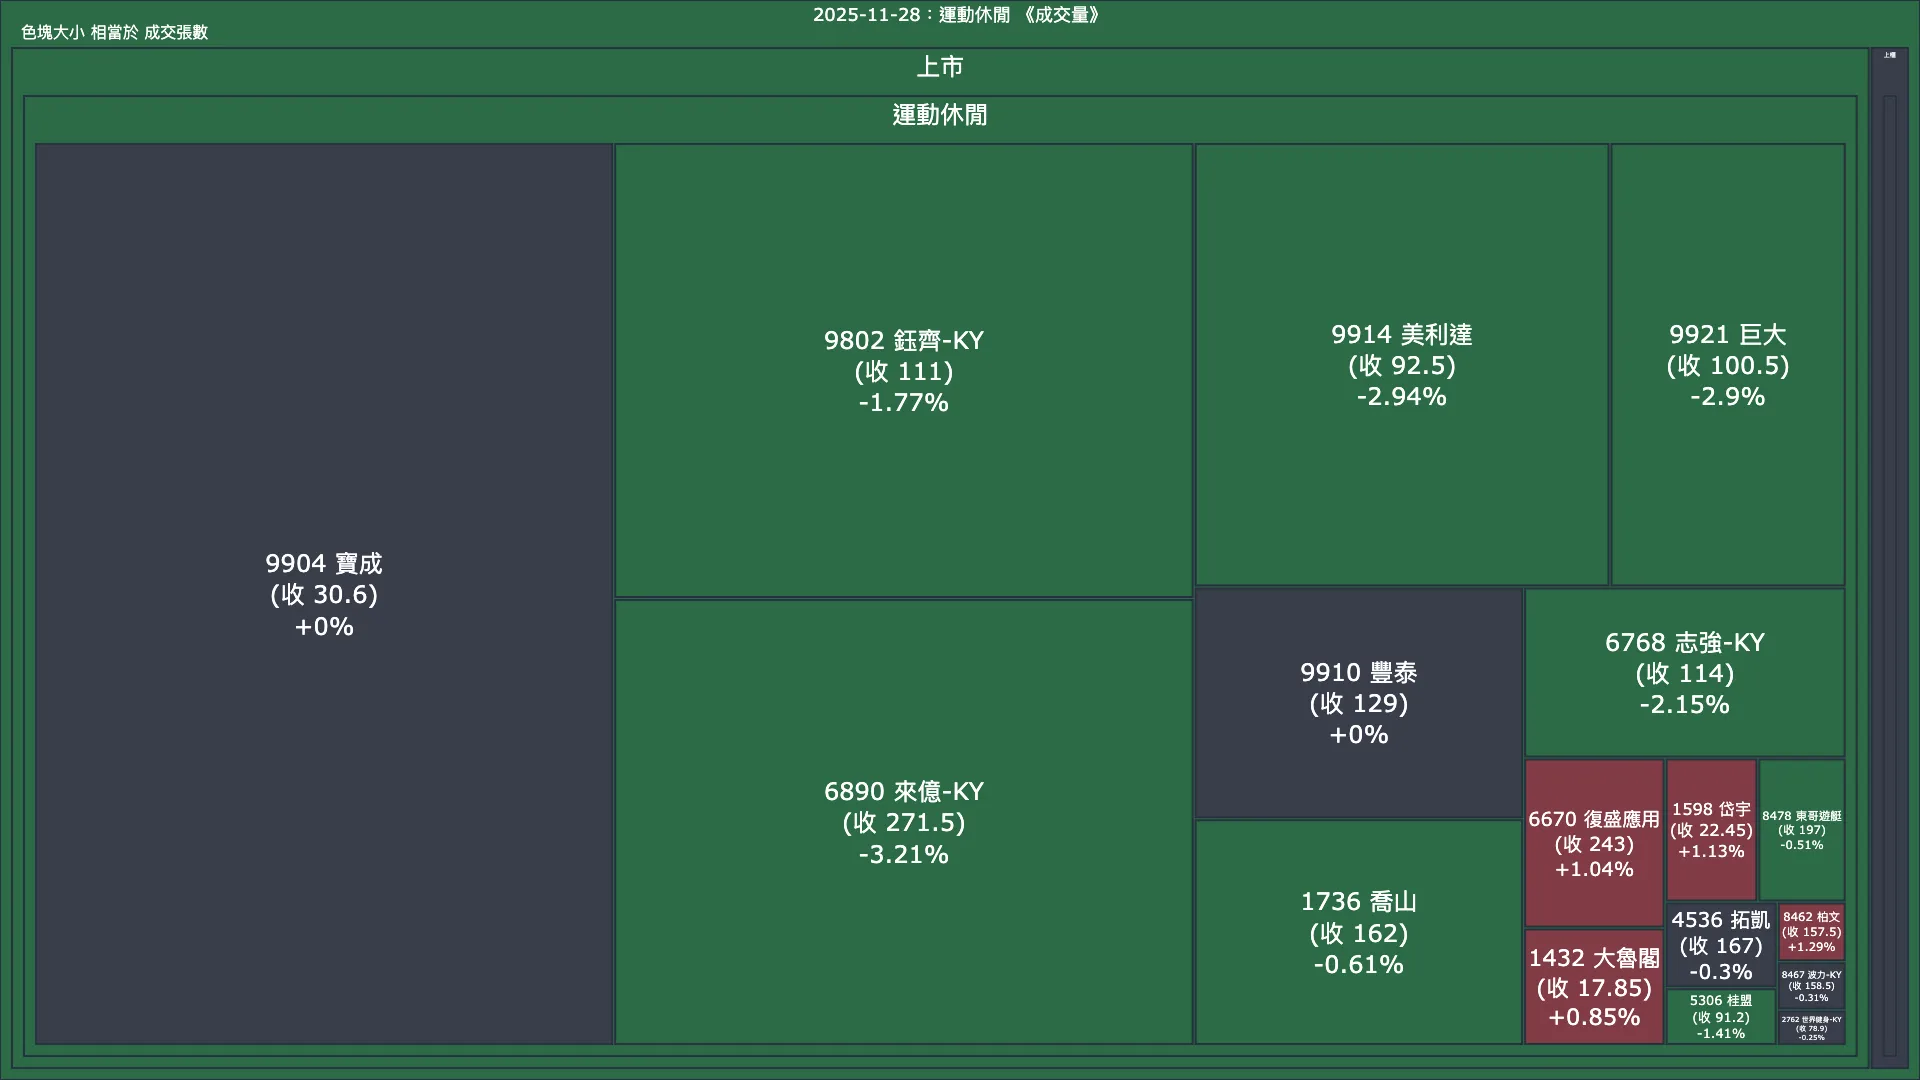
Task: Click the red 1432 大魯閣 tile
Action: tap(1593, 987)
